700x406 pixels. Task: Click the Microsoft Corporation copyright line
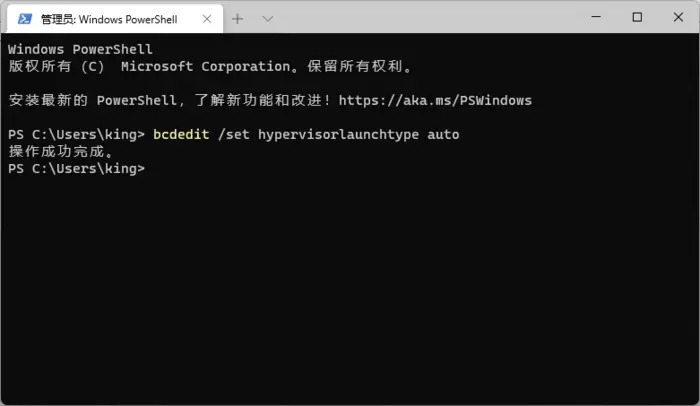(210, 66)
